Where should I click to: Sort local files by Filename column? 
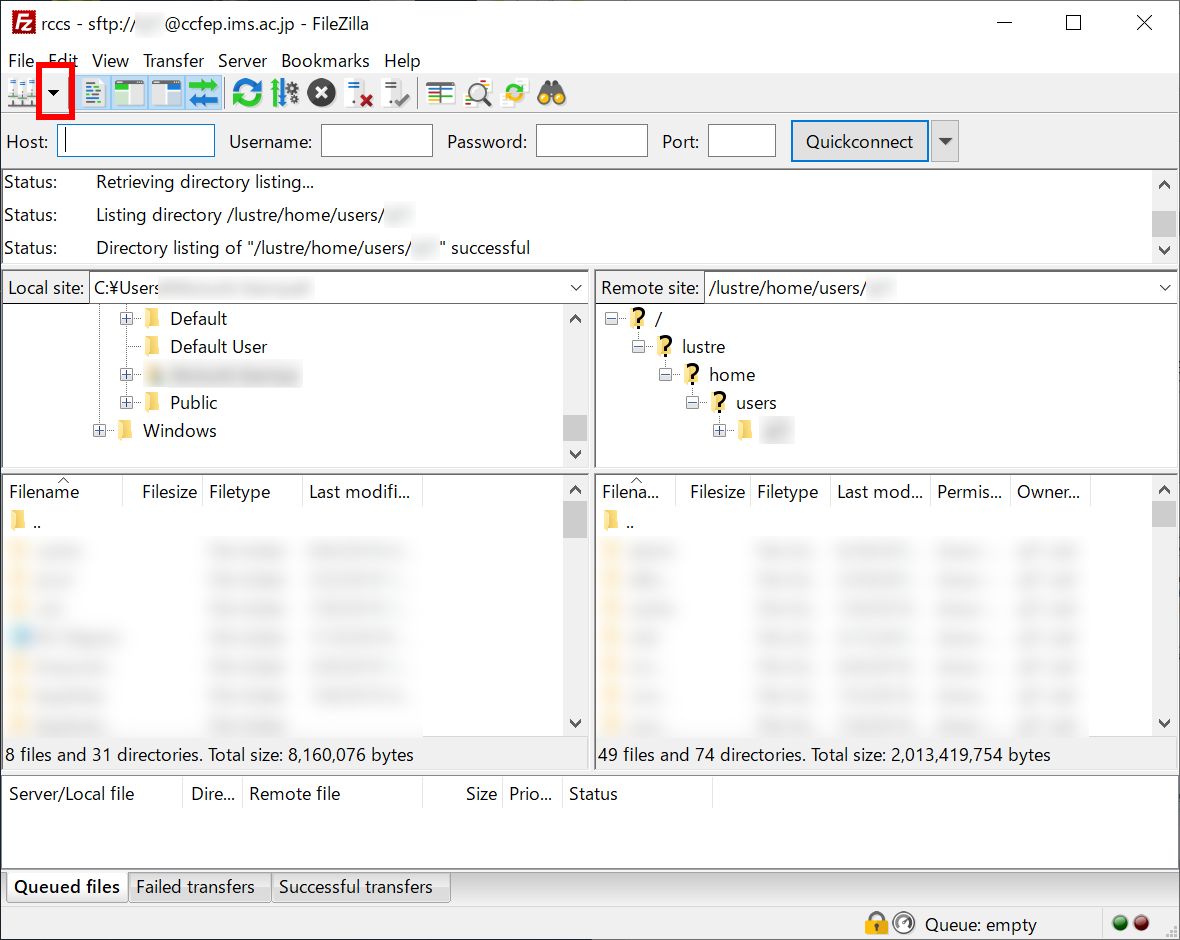(x=63, y=491)
